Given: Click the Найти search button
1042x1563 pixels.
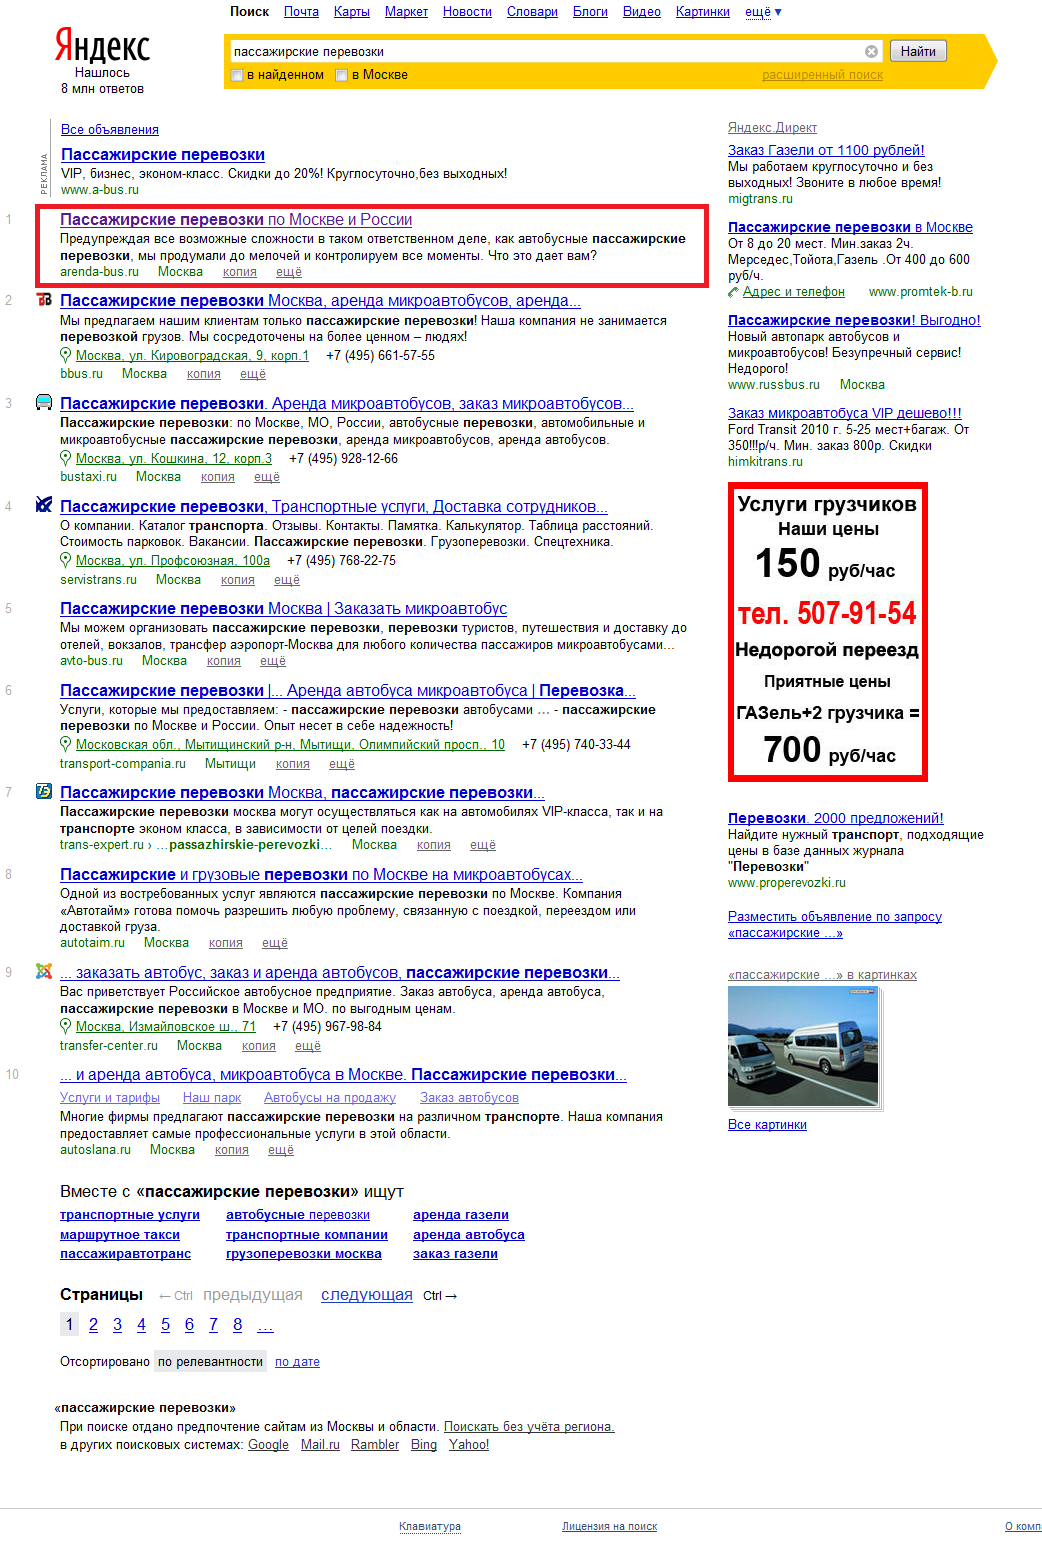Looking at the screenshot, I should (x=918, y=51).
